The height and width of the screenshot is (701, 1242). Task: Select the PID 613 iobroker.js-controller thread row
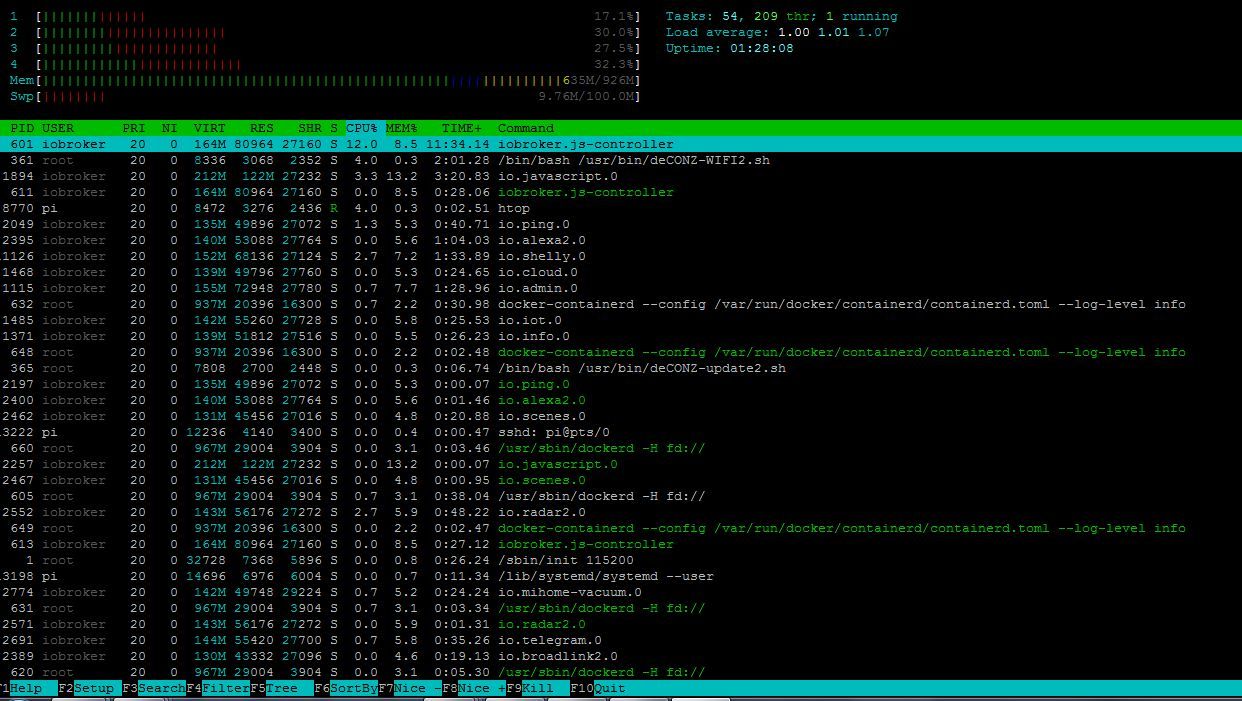coord(621,544)
